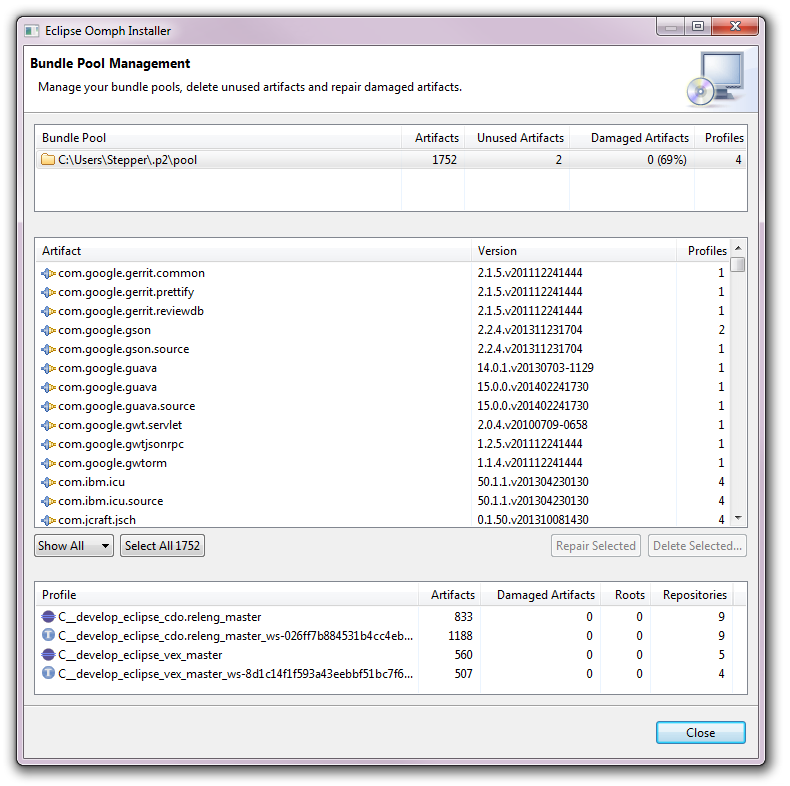Click version 2.0.4.v20100709-0658 cell
The image size is (790, 786).
tap(533, 425)
